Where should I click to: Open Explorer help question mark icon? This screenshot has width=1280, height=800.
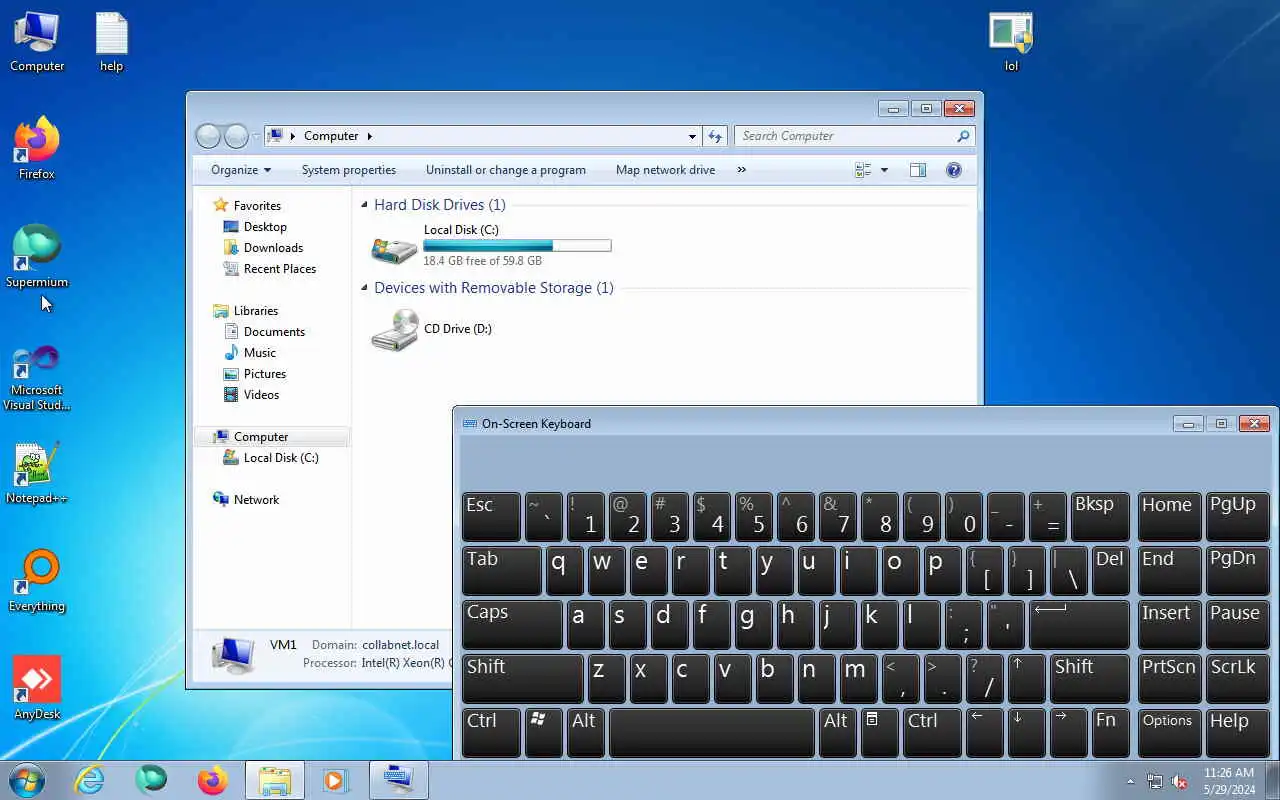[x=954, y=170]
